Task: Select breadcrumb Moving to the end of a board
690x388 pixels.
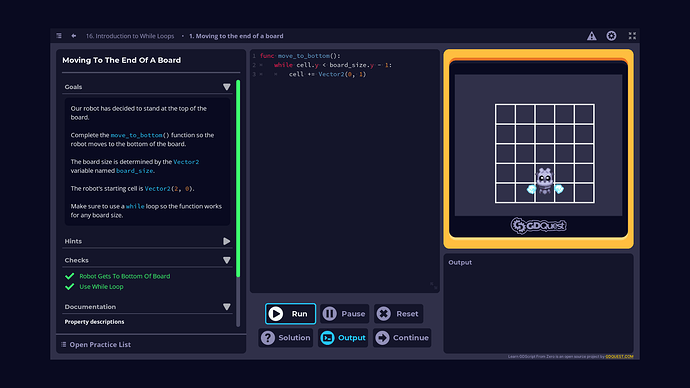Action: click(x=236, y=36)
